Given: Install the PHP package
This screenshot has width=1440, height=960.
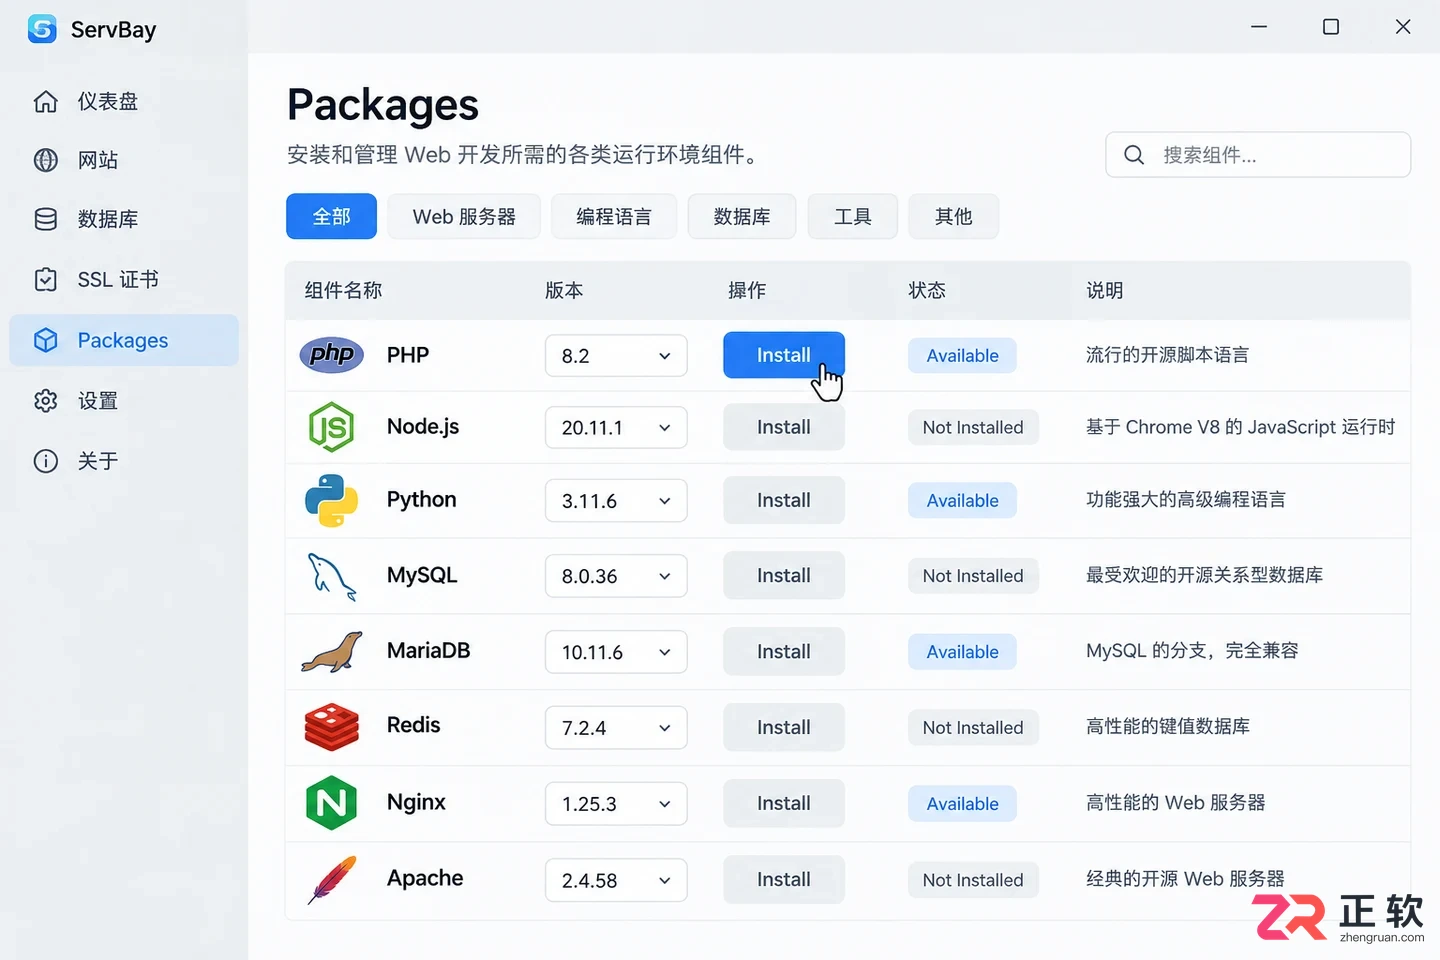Looking at the screenshot, I should click(784, 355).
